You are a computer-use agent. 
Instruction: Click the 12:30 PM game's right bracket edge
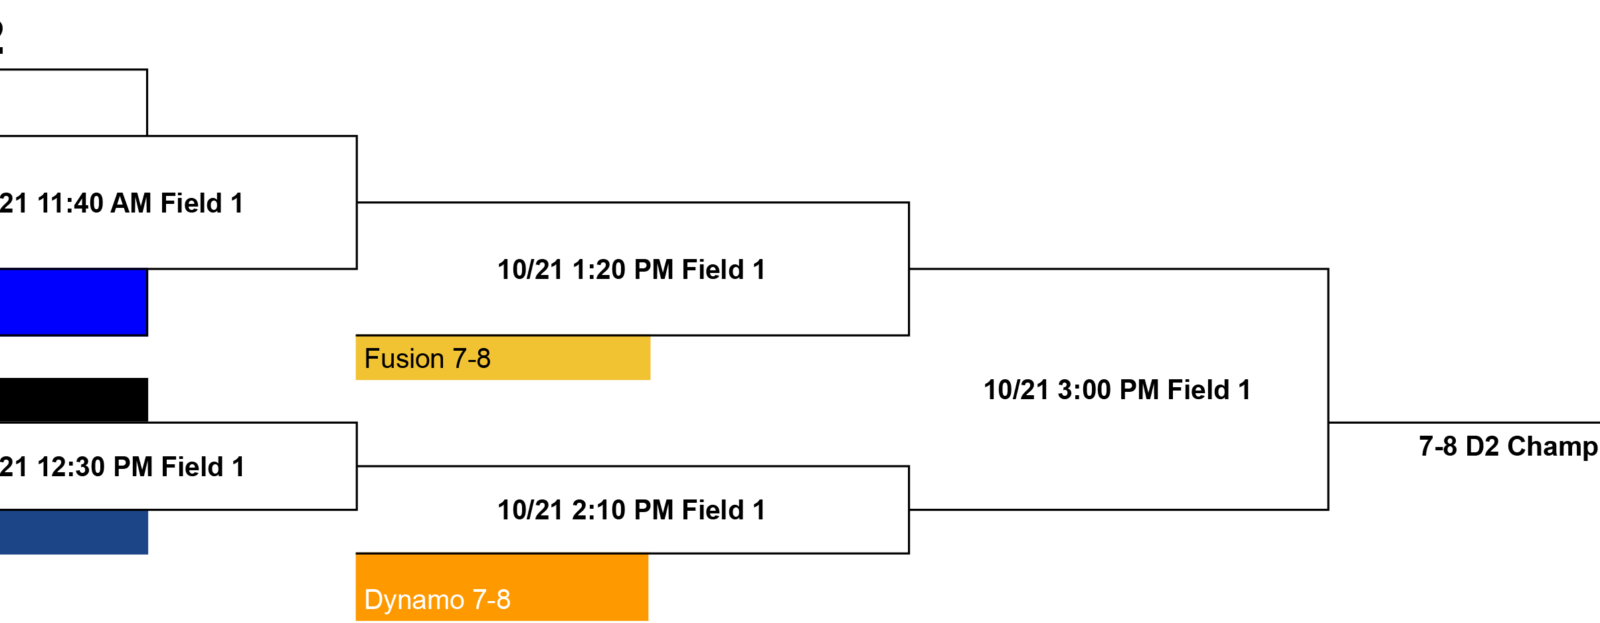[357, 466]
